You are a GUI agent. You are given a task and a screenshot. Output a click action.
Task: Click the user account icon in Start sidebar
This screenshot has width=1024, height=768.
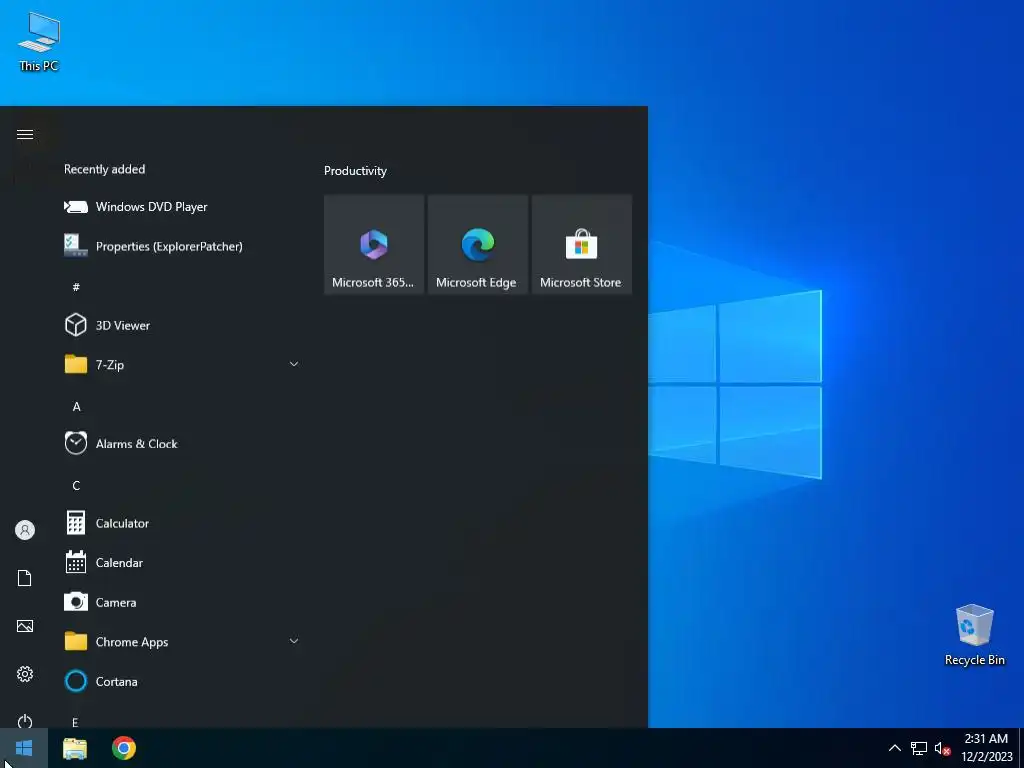25,530
